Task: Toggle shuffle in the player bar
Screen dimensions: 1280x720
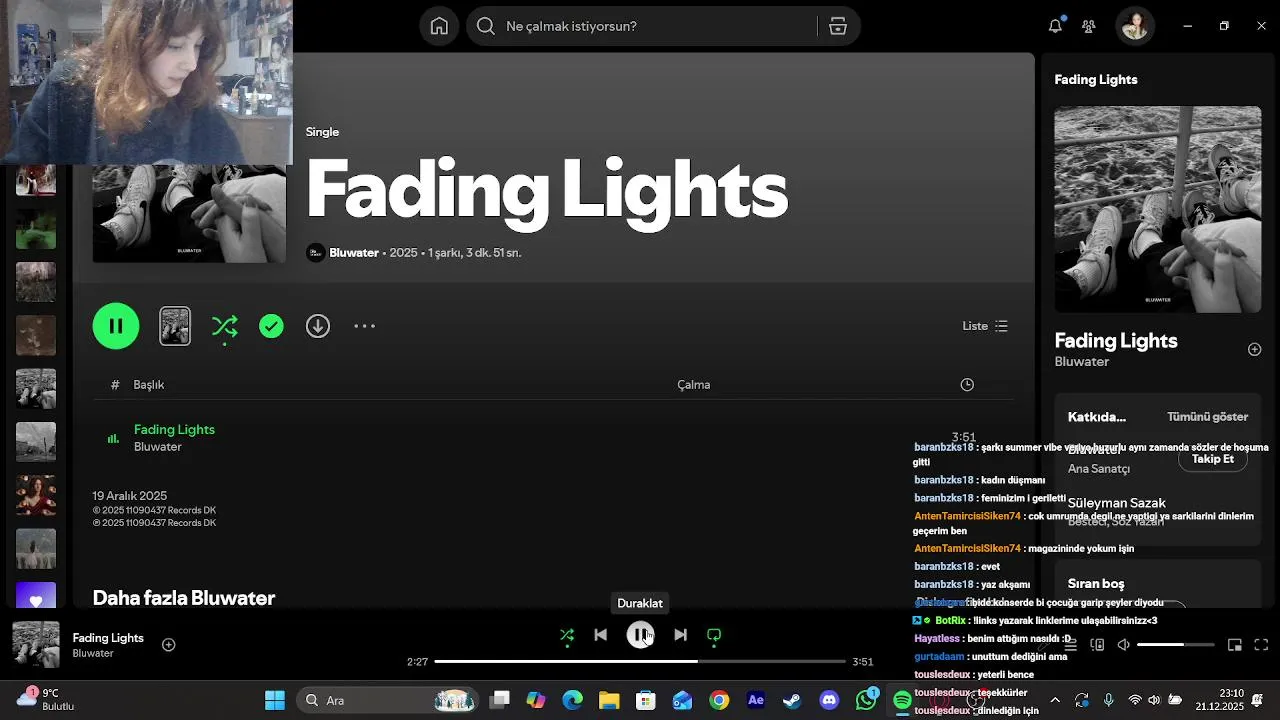Action: [x=567, y=635]
